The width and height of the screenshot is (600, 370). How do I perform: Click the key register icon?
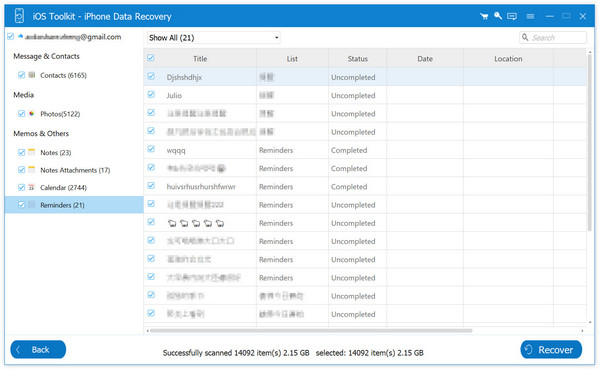point(498,16)
